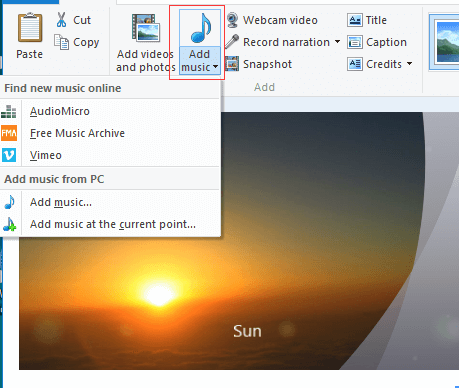The height and width of the screenshot is (388, 459).
Task: Open Add videos and photos
Action: pyautogui.click(x=146, y=43)
